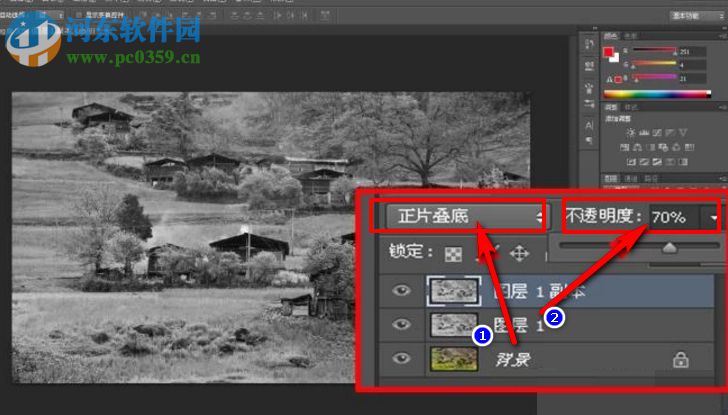The image size is (728, 415).
Task: Click the 背景 layer name
Action: (513, 359)
